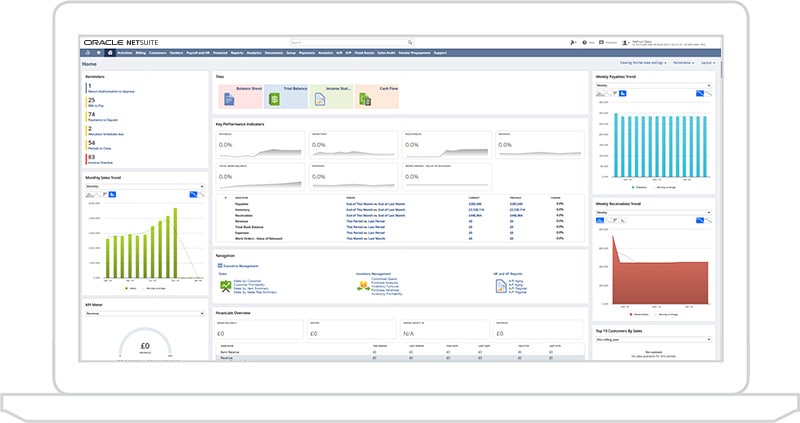Open the Income Statement tile
The image size is (800, 423).
pyautogui.click(x=331, y=96)
